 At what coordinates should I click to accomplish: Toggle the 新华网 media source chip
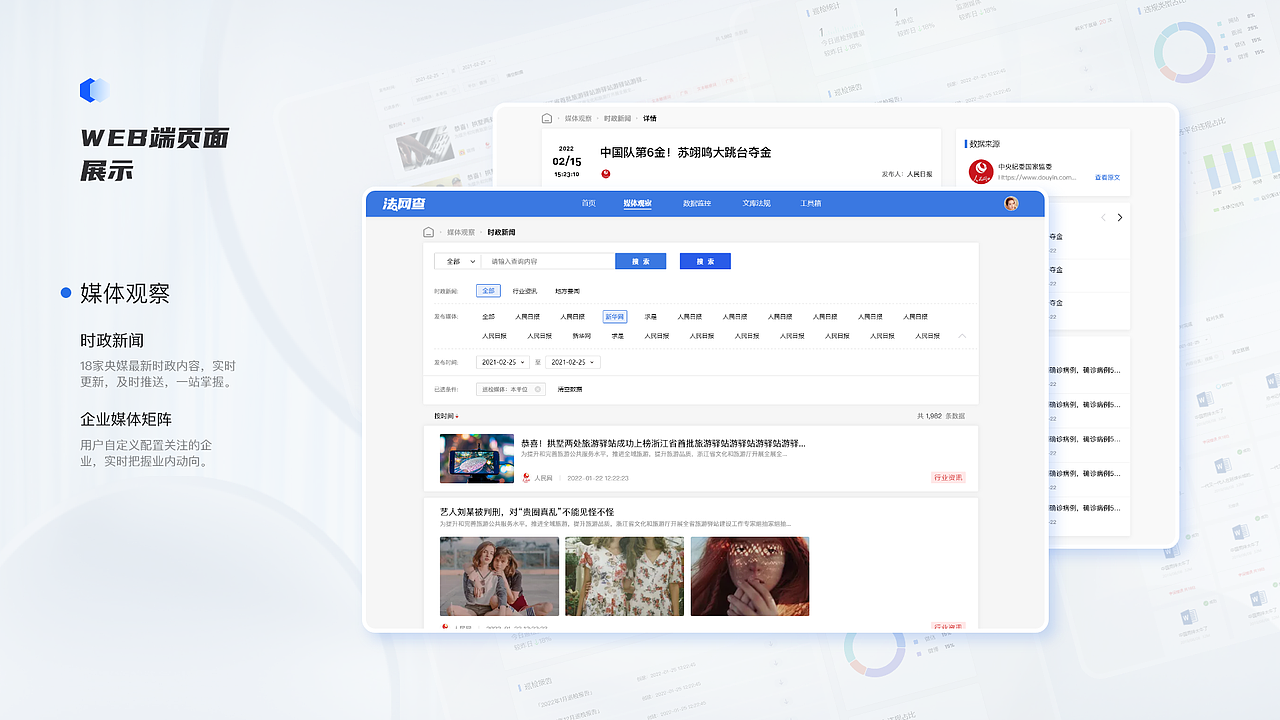613,318
